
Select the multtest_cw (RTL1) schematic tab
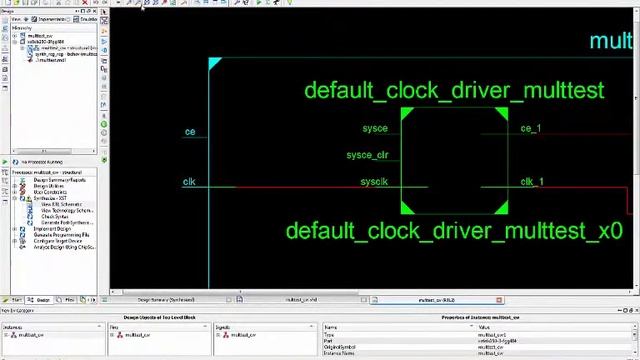437,300
